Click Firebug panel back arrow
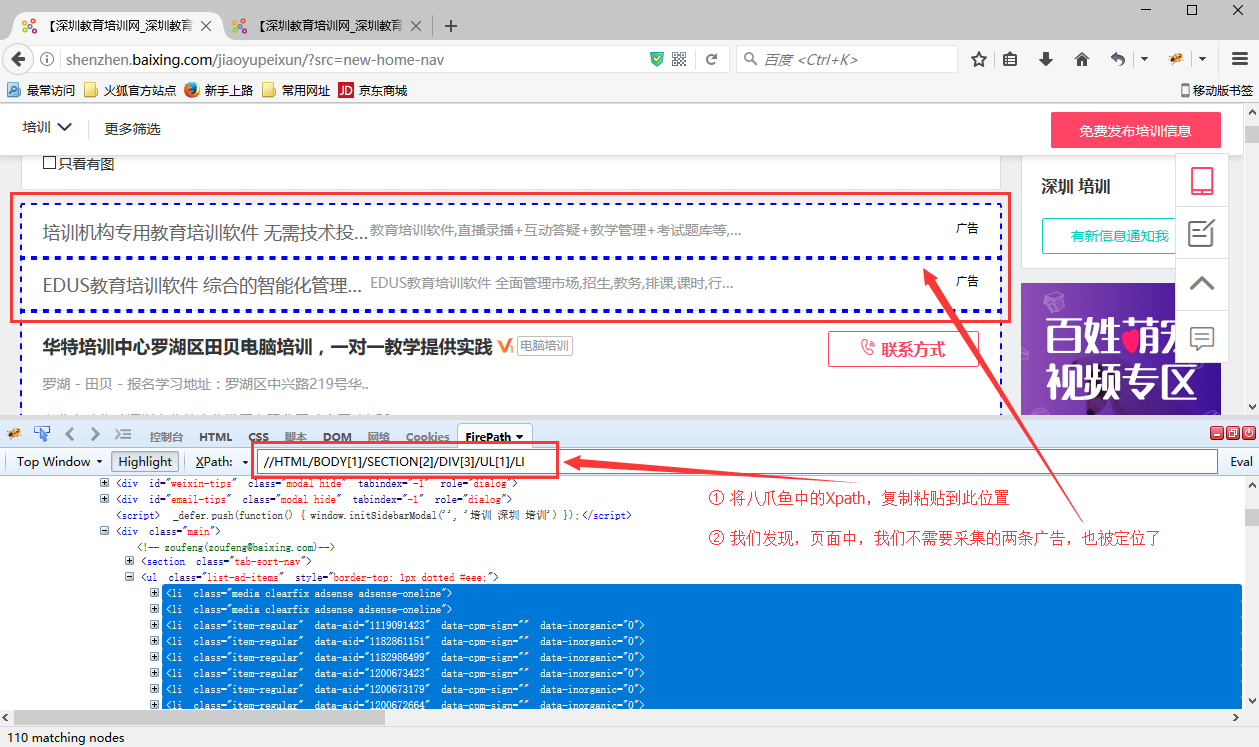 [x=70, y=434]
